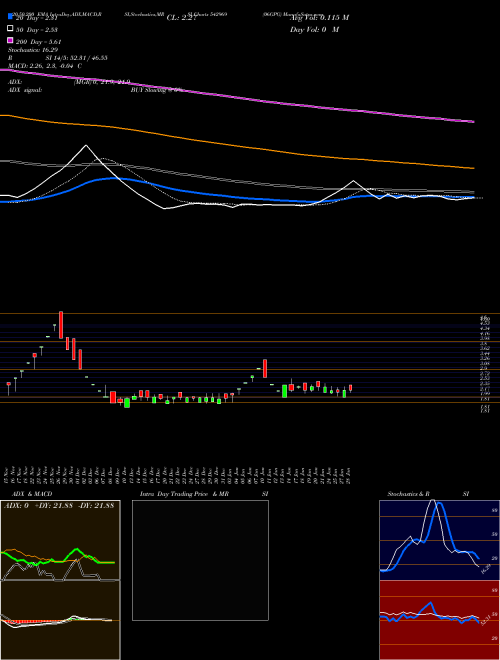Click the 'Stochastics: 16.29' reading
This screenshot has height=660, width=500.
tap(31, 50)
